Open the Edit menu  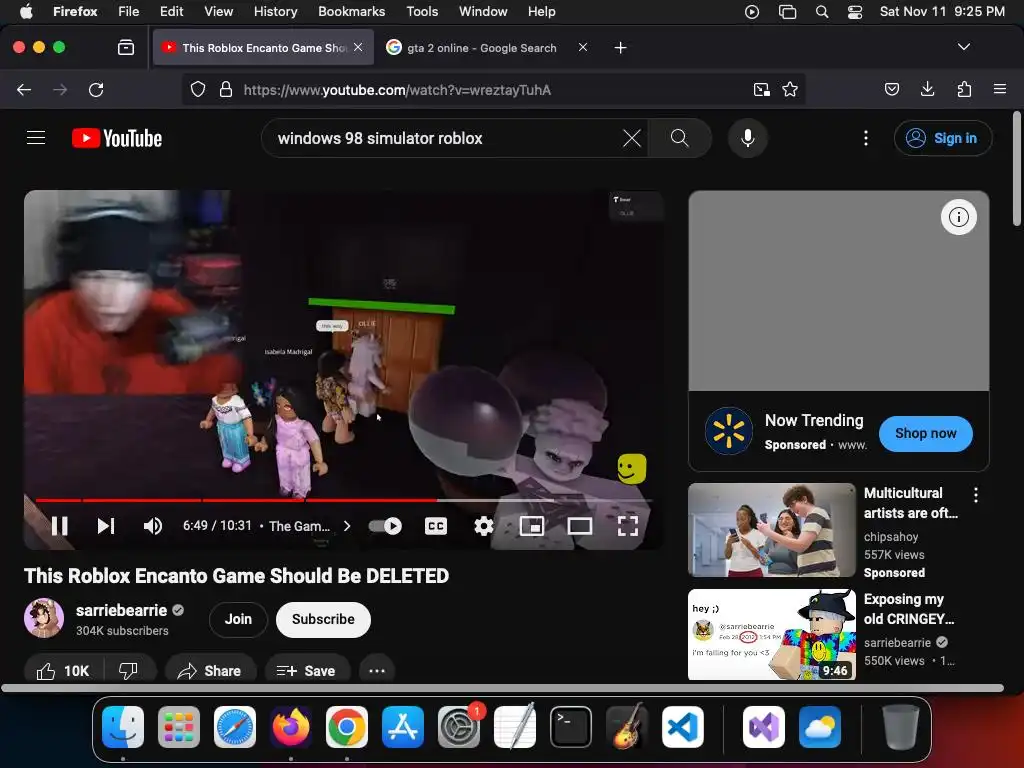(x=171, y=11)
